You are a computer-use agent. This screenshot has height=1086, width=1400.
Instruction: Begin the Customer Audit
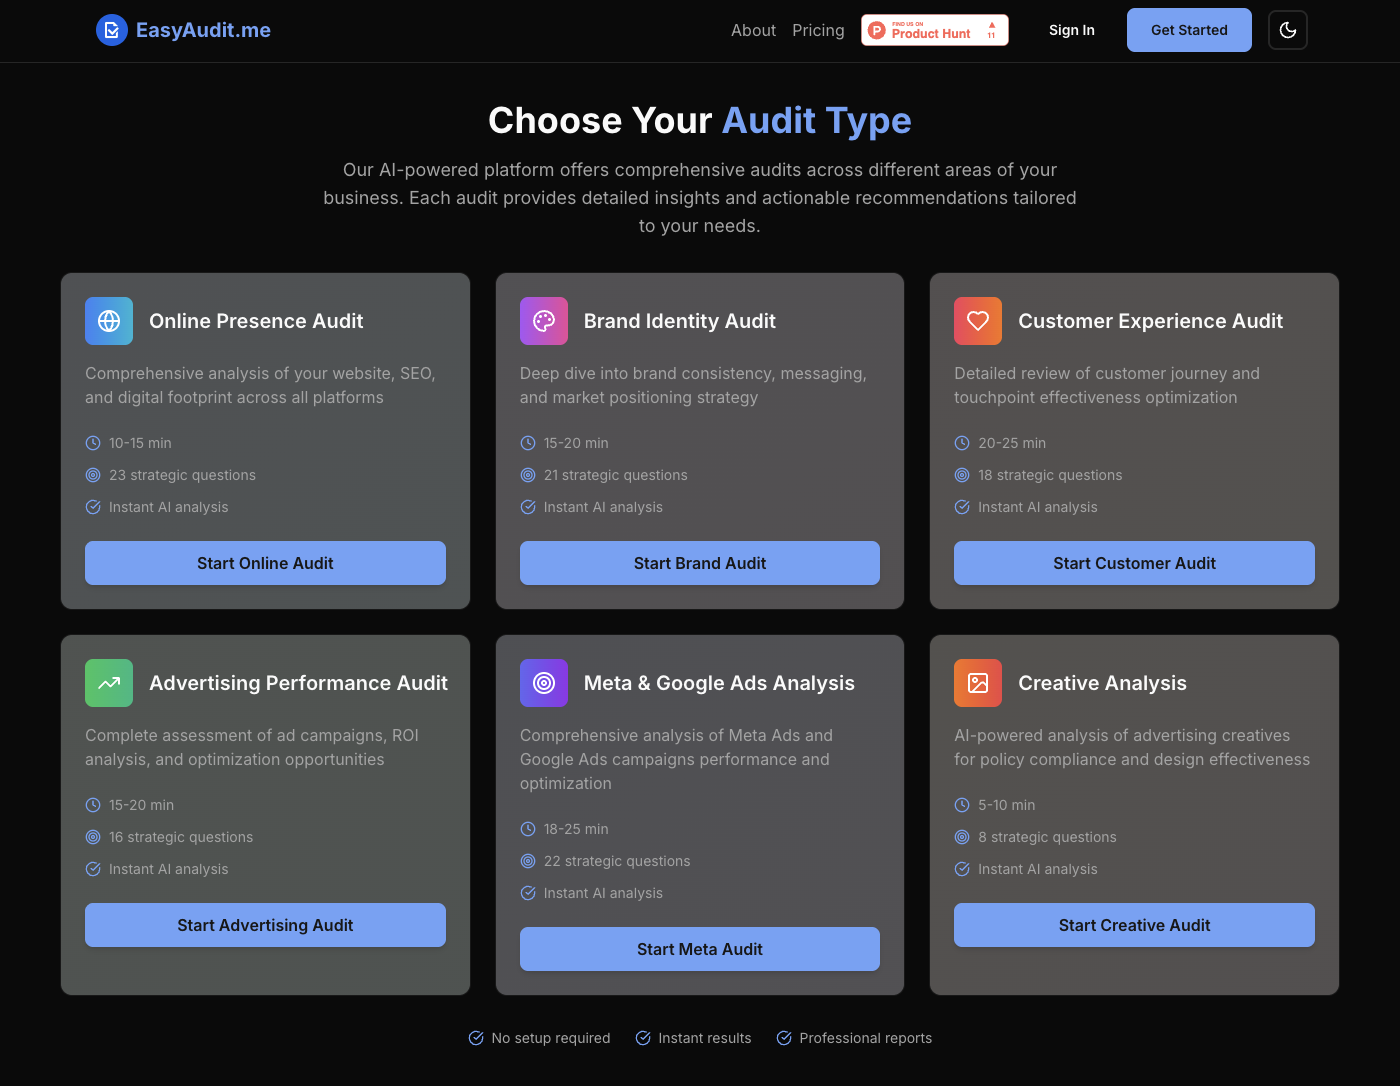(1134, 563)
